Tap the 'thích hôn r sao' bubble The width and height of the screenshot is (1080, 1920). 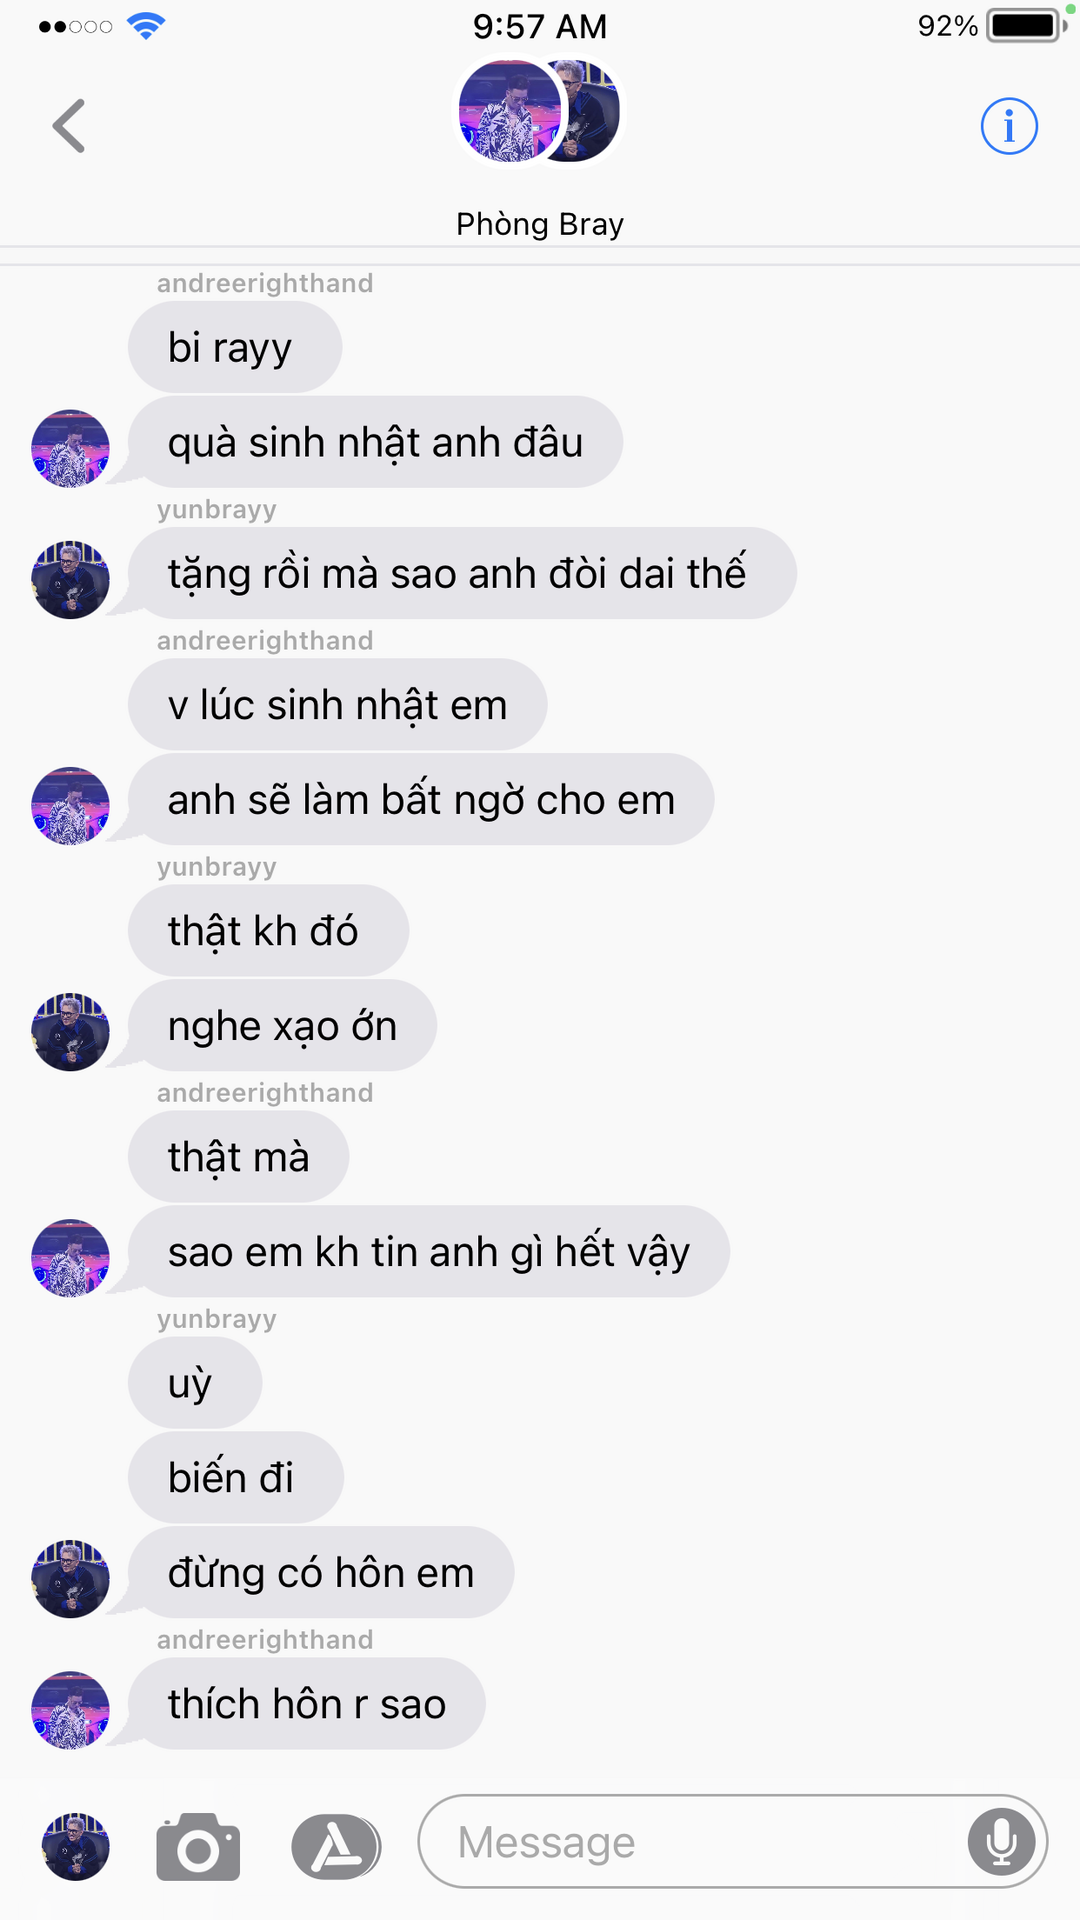[307, 1703]
